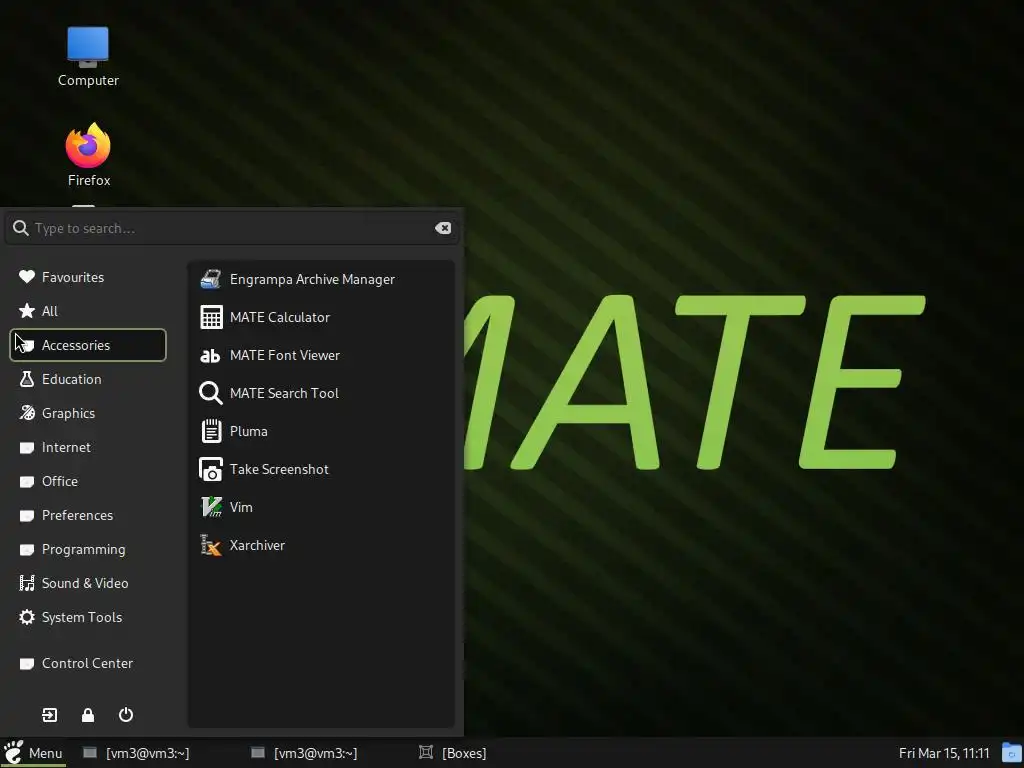
Task: Click the Education flask icon
Action: tap(27, 379)
